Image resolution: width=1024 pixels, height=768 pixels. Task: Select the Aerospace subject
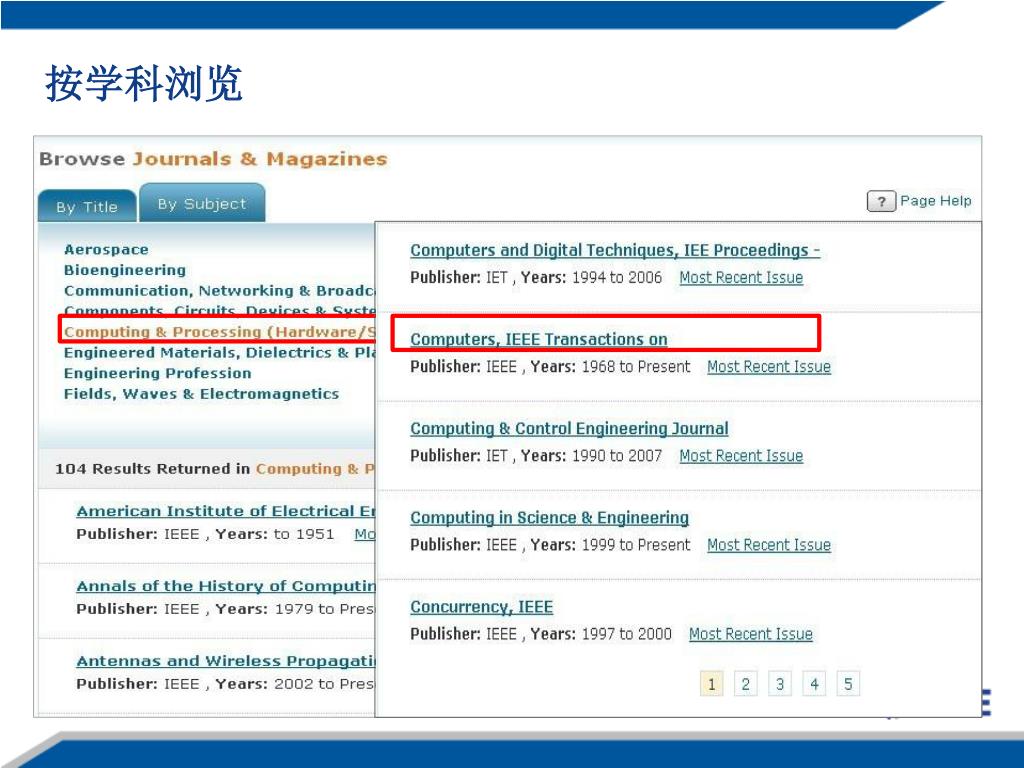pos(106,249)
